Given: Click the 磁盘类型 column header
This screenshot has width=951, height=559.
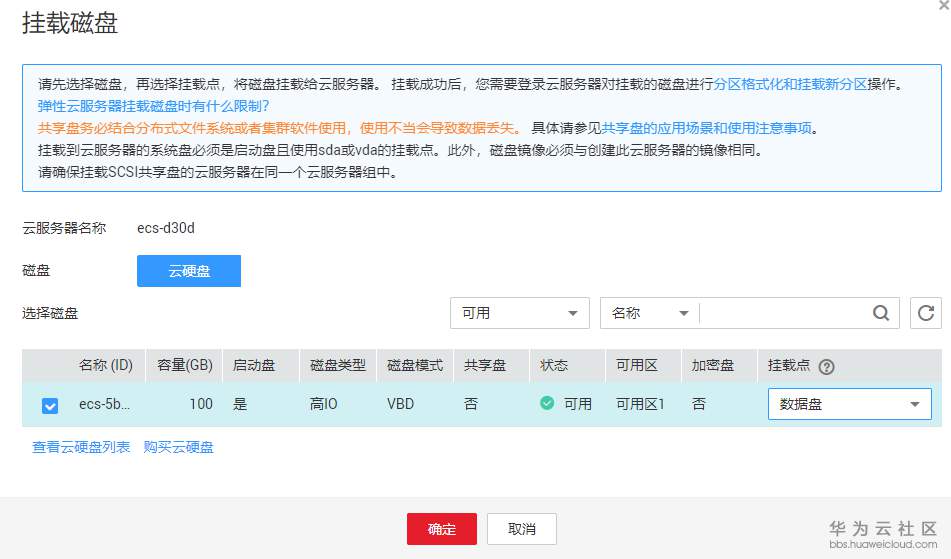Looking at the screenshot, I should point(338,365).
